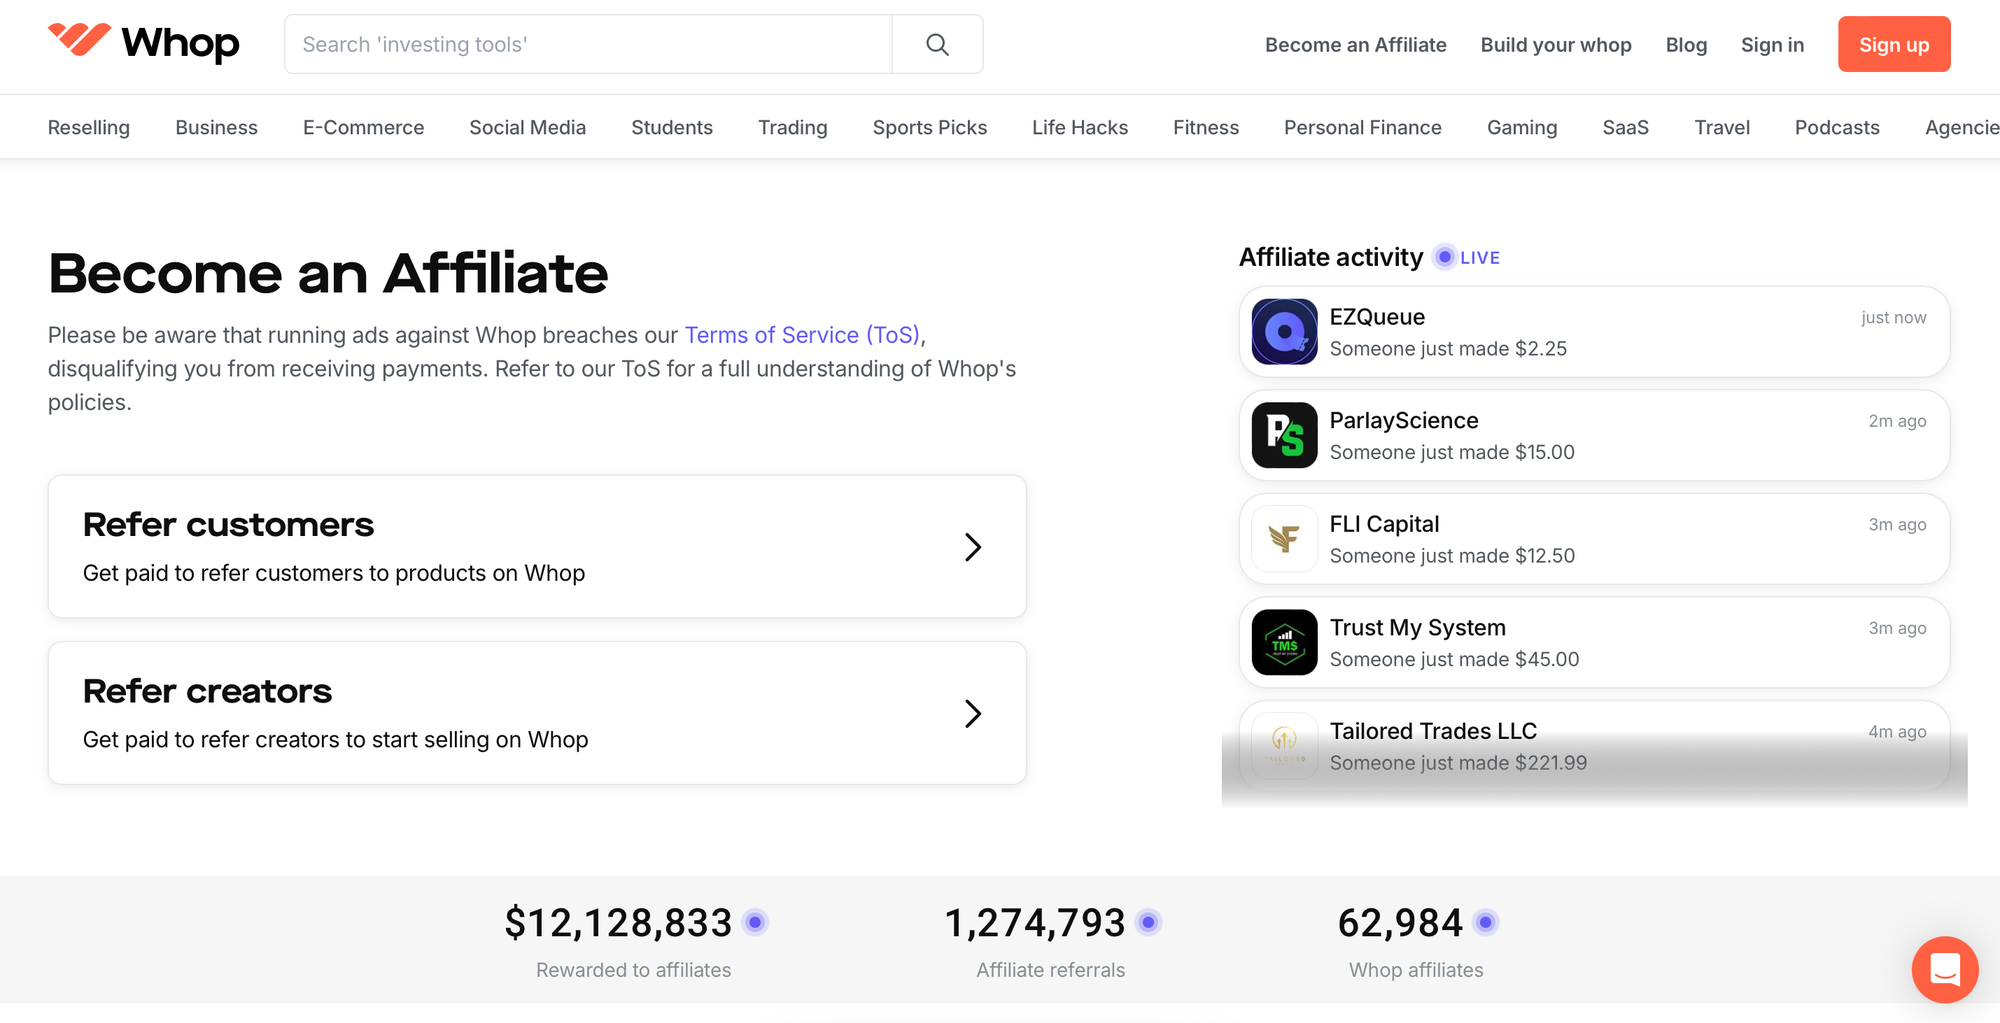Click the "Become an Affiliate" page heading
Screen dimensions: 2000x1023
(x=328, y=273)
